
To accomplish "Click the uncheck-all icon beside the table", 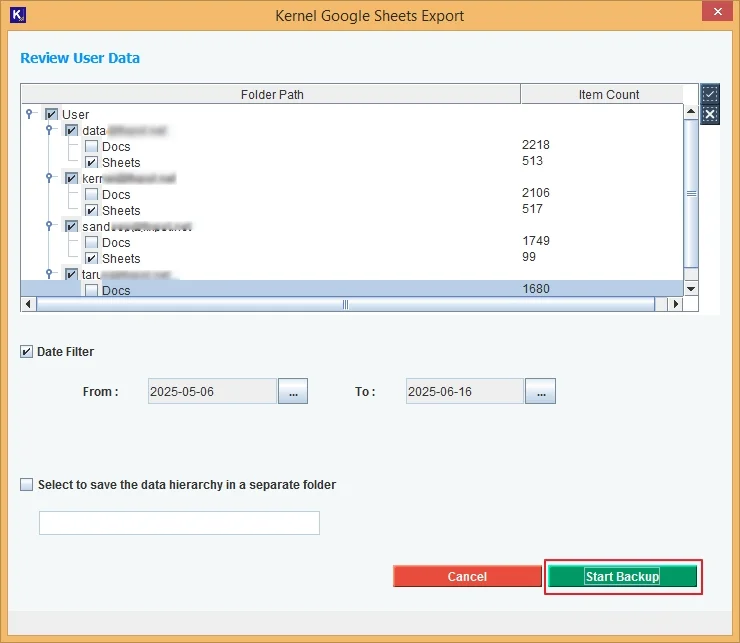I will tap(710, 114).
